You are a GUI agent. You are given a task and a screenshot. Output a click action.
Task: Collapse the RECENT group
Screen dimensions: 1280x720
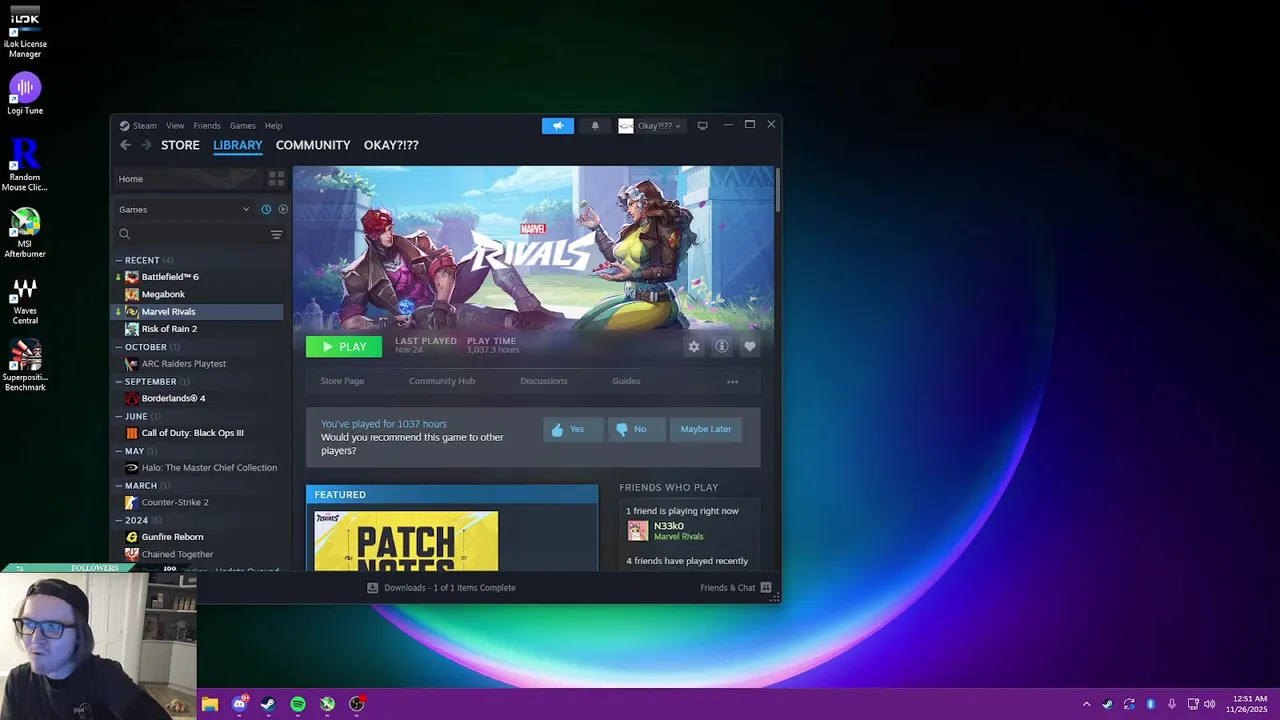(142, 260)
